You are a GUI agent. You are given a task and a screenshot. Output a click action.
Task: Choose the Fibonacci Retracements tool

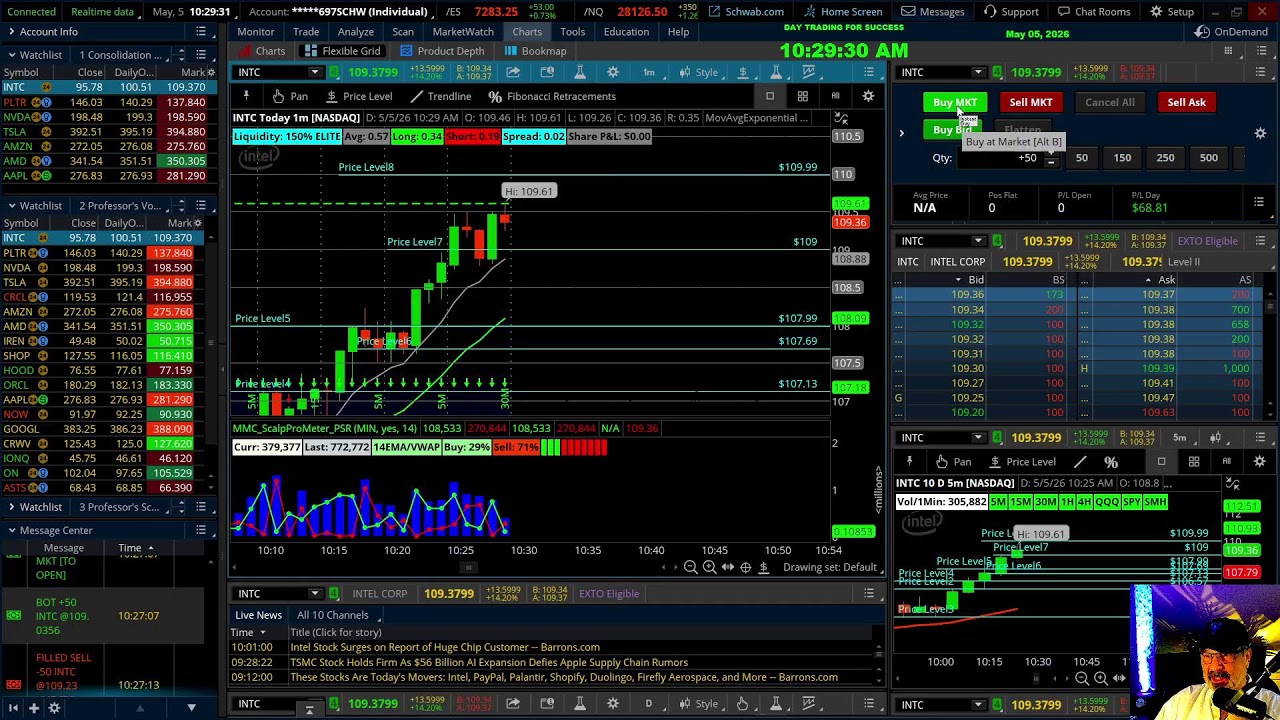coord(552,96)
